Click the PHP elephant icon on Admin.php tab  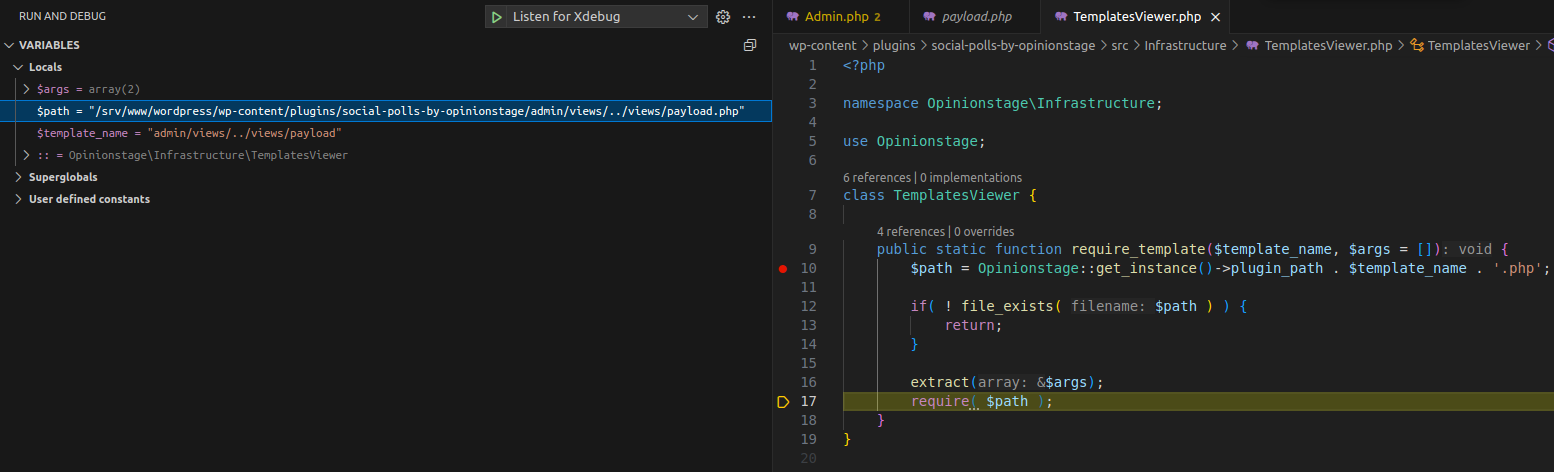click(793, 17)
